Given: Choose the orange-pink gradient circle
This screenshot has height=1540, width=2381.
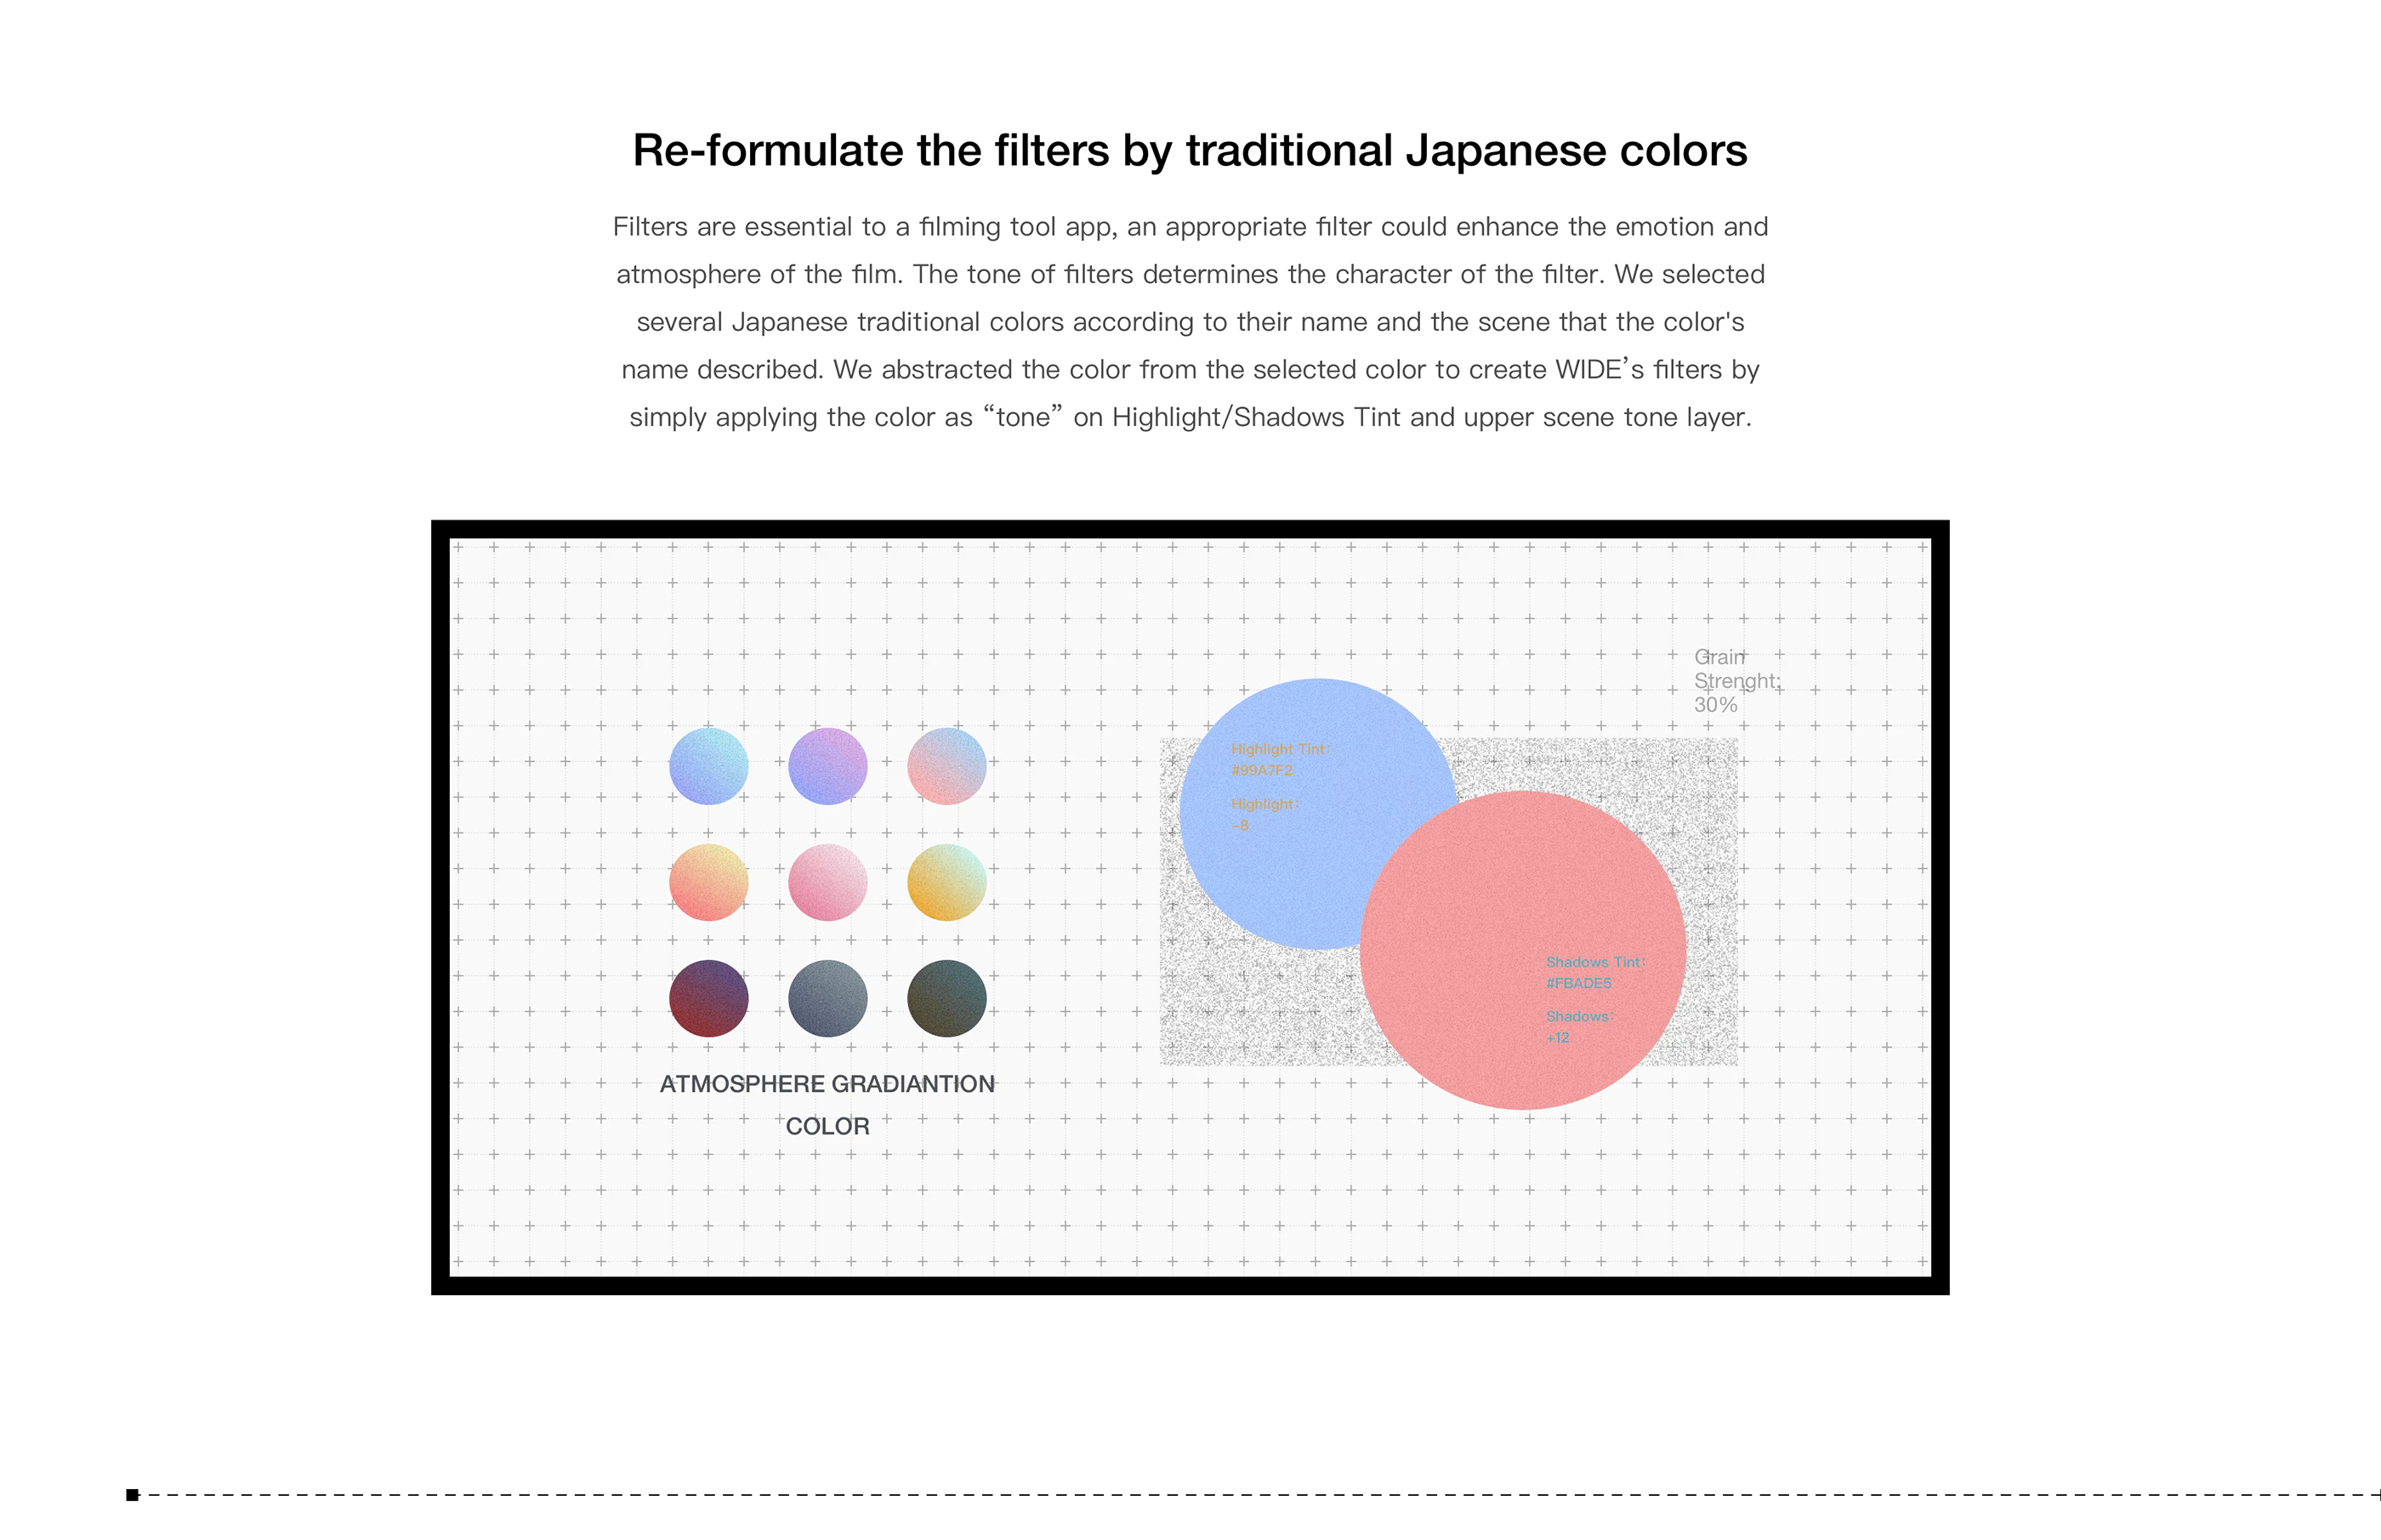Looking at the screenshot, I should click(708, 882).
